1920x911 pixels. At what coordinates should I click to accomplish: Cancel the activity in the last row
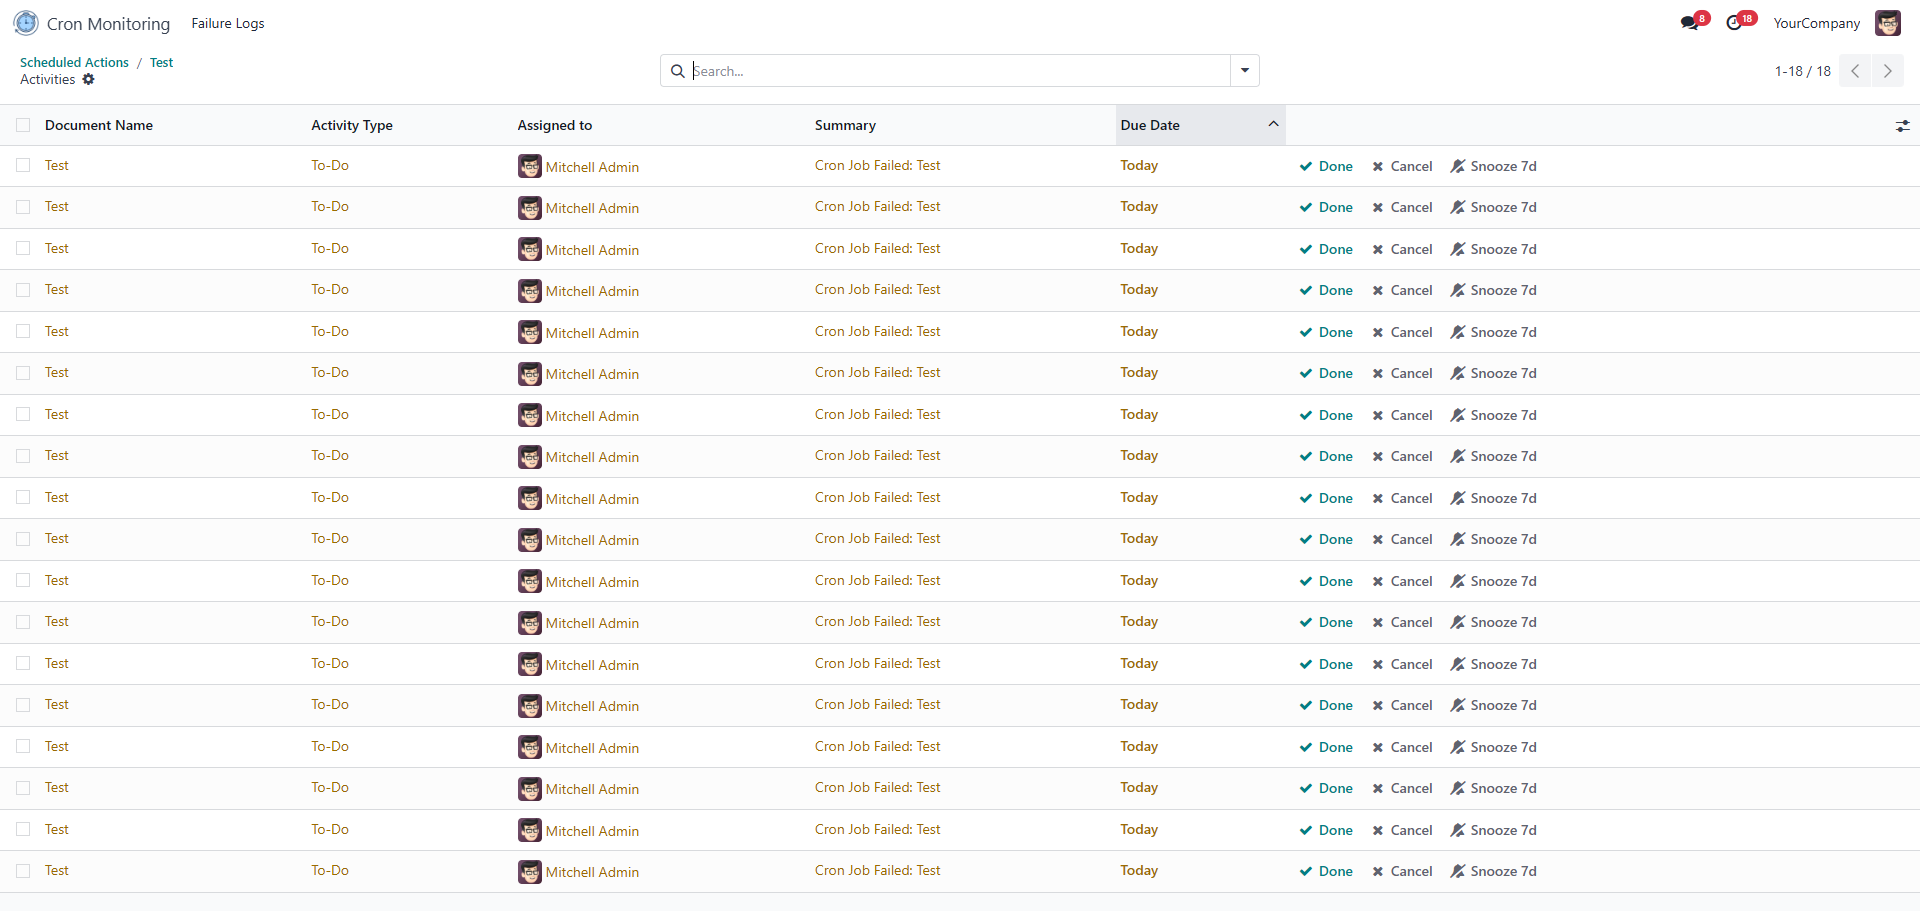point(1402,871)
